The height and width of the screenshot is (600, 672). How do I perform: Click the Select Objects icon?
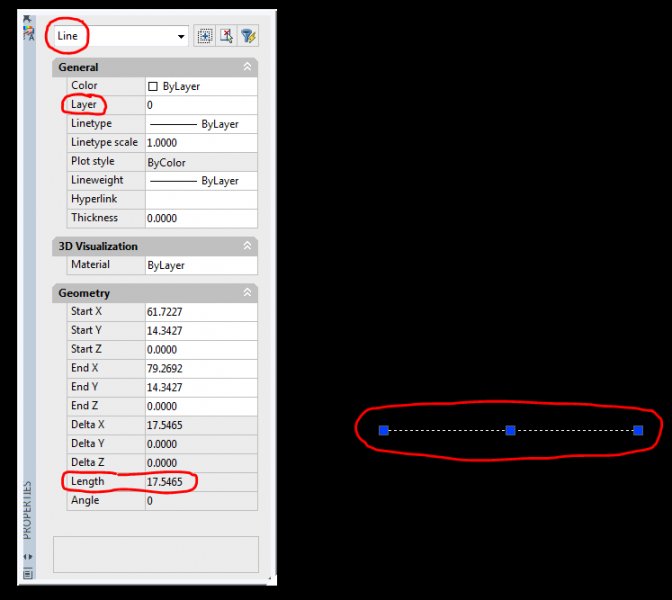pyautogui.click(x=226, y=36)
